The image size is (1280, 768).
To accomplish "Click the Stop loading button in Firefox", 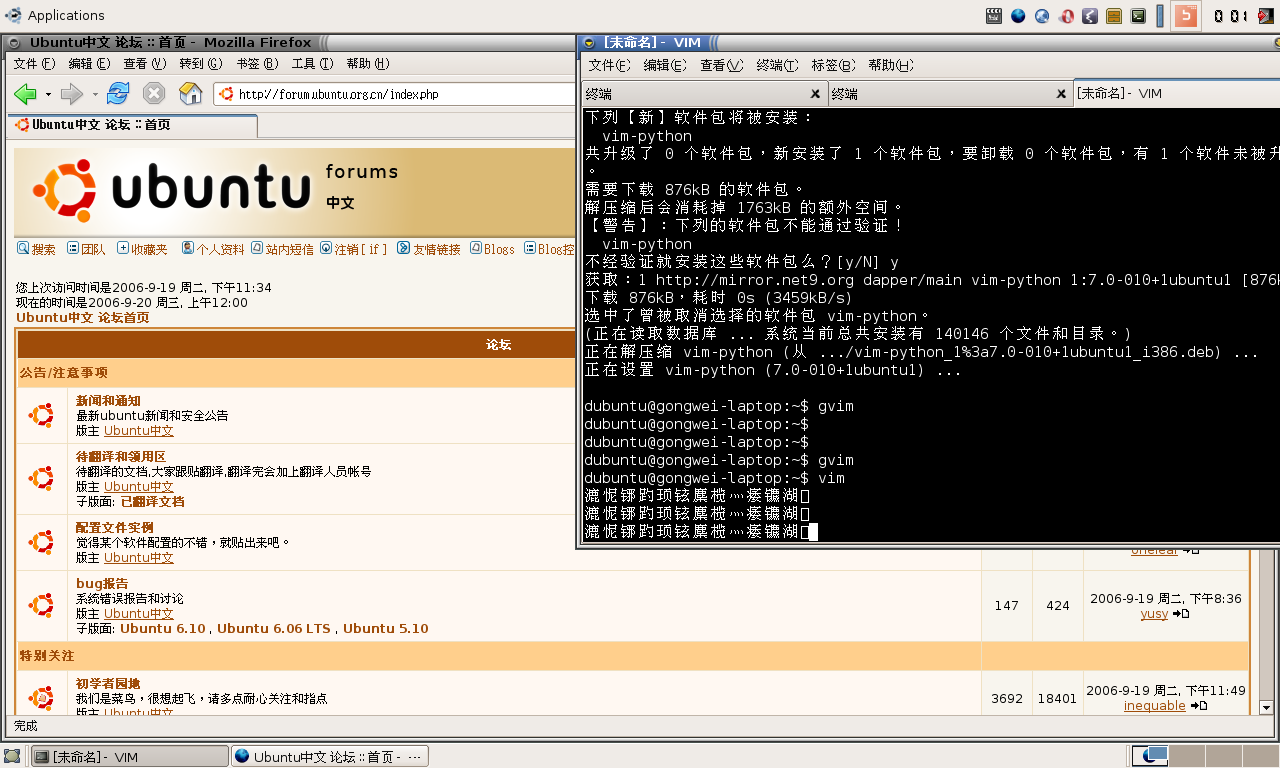I will 153,94.
